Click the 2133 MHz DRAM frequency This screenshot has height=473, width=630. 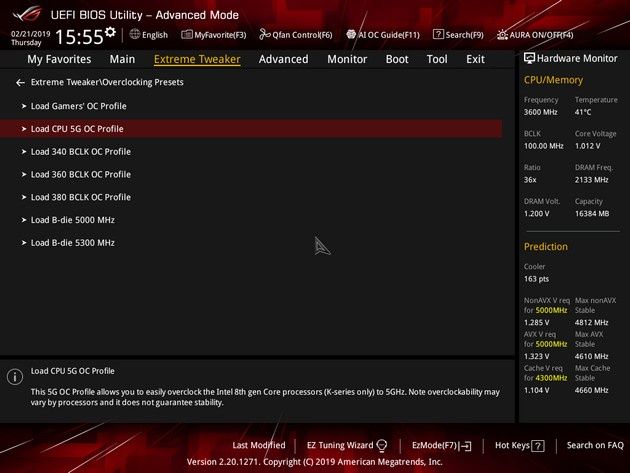pyautogui.click(x=591, y=180)
